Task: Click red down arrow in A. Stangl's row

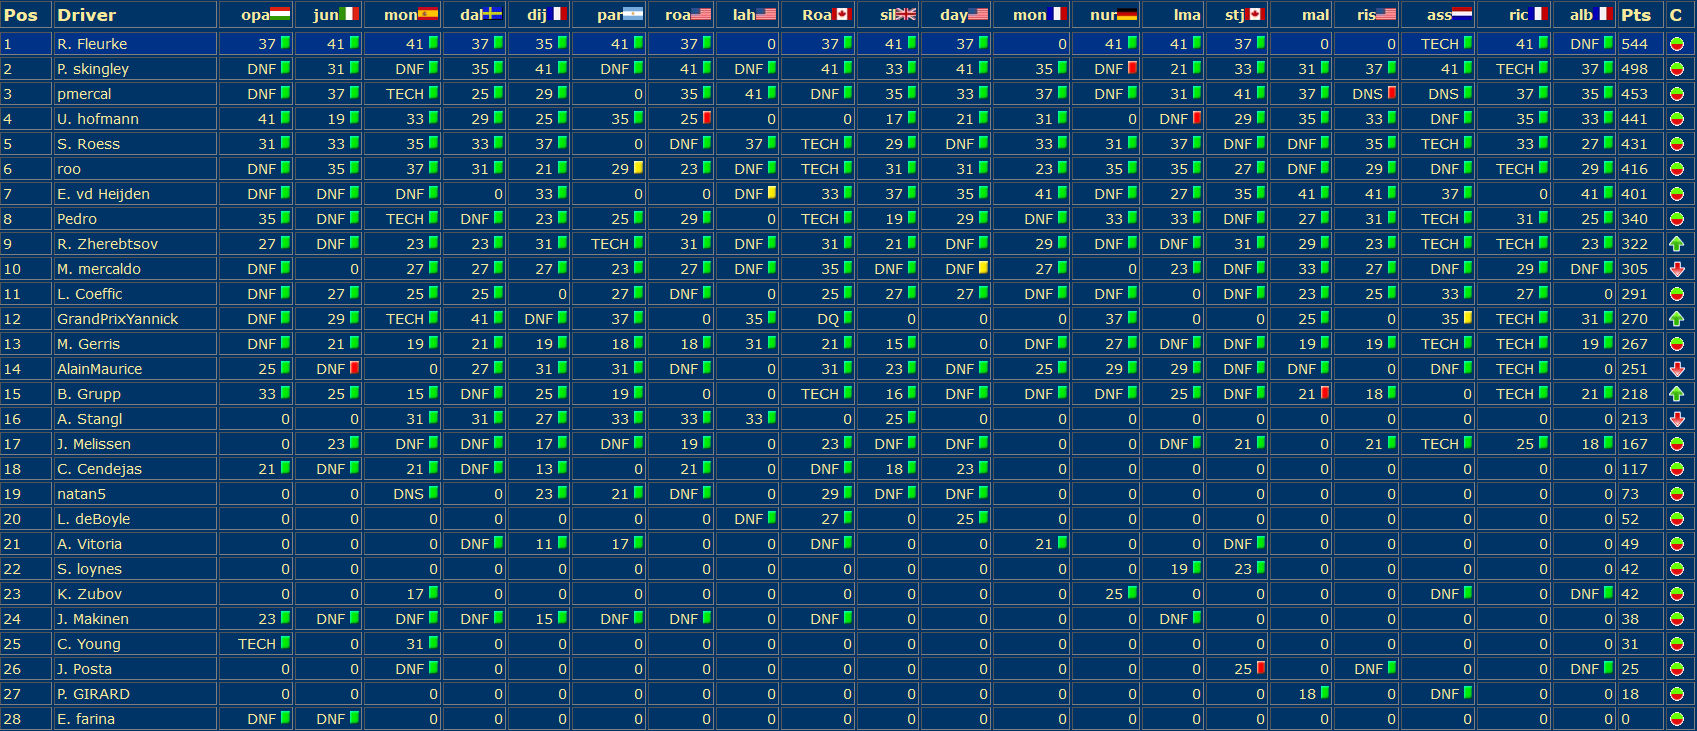Action: click(1677, 419)
